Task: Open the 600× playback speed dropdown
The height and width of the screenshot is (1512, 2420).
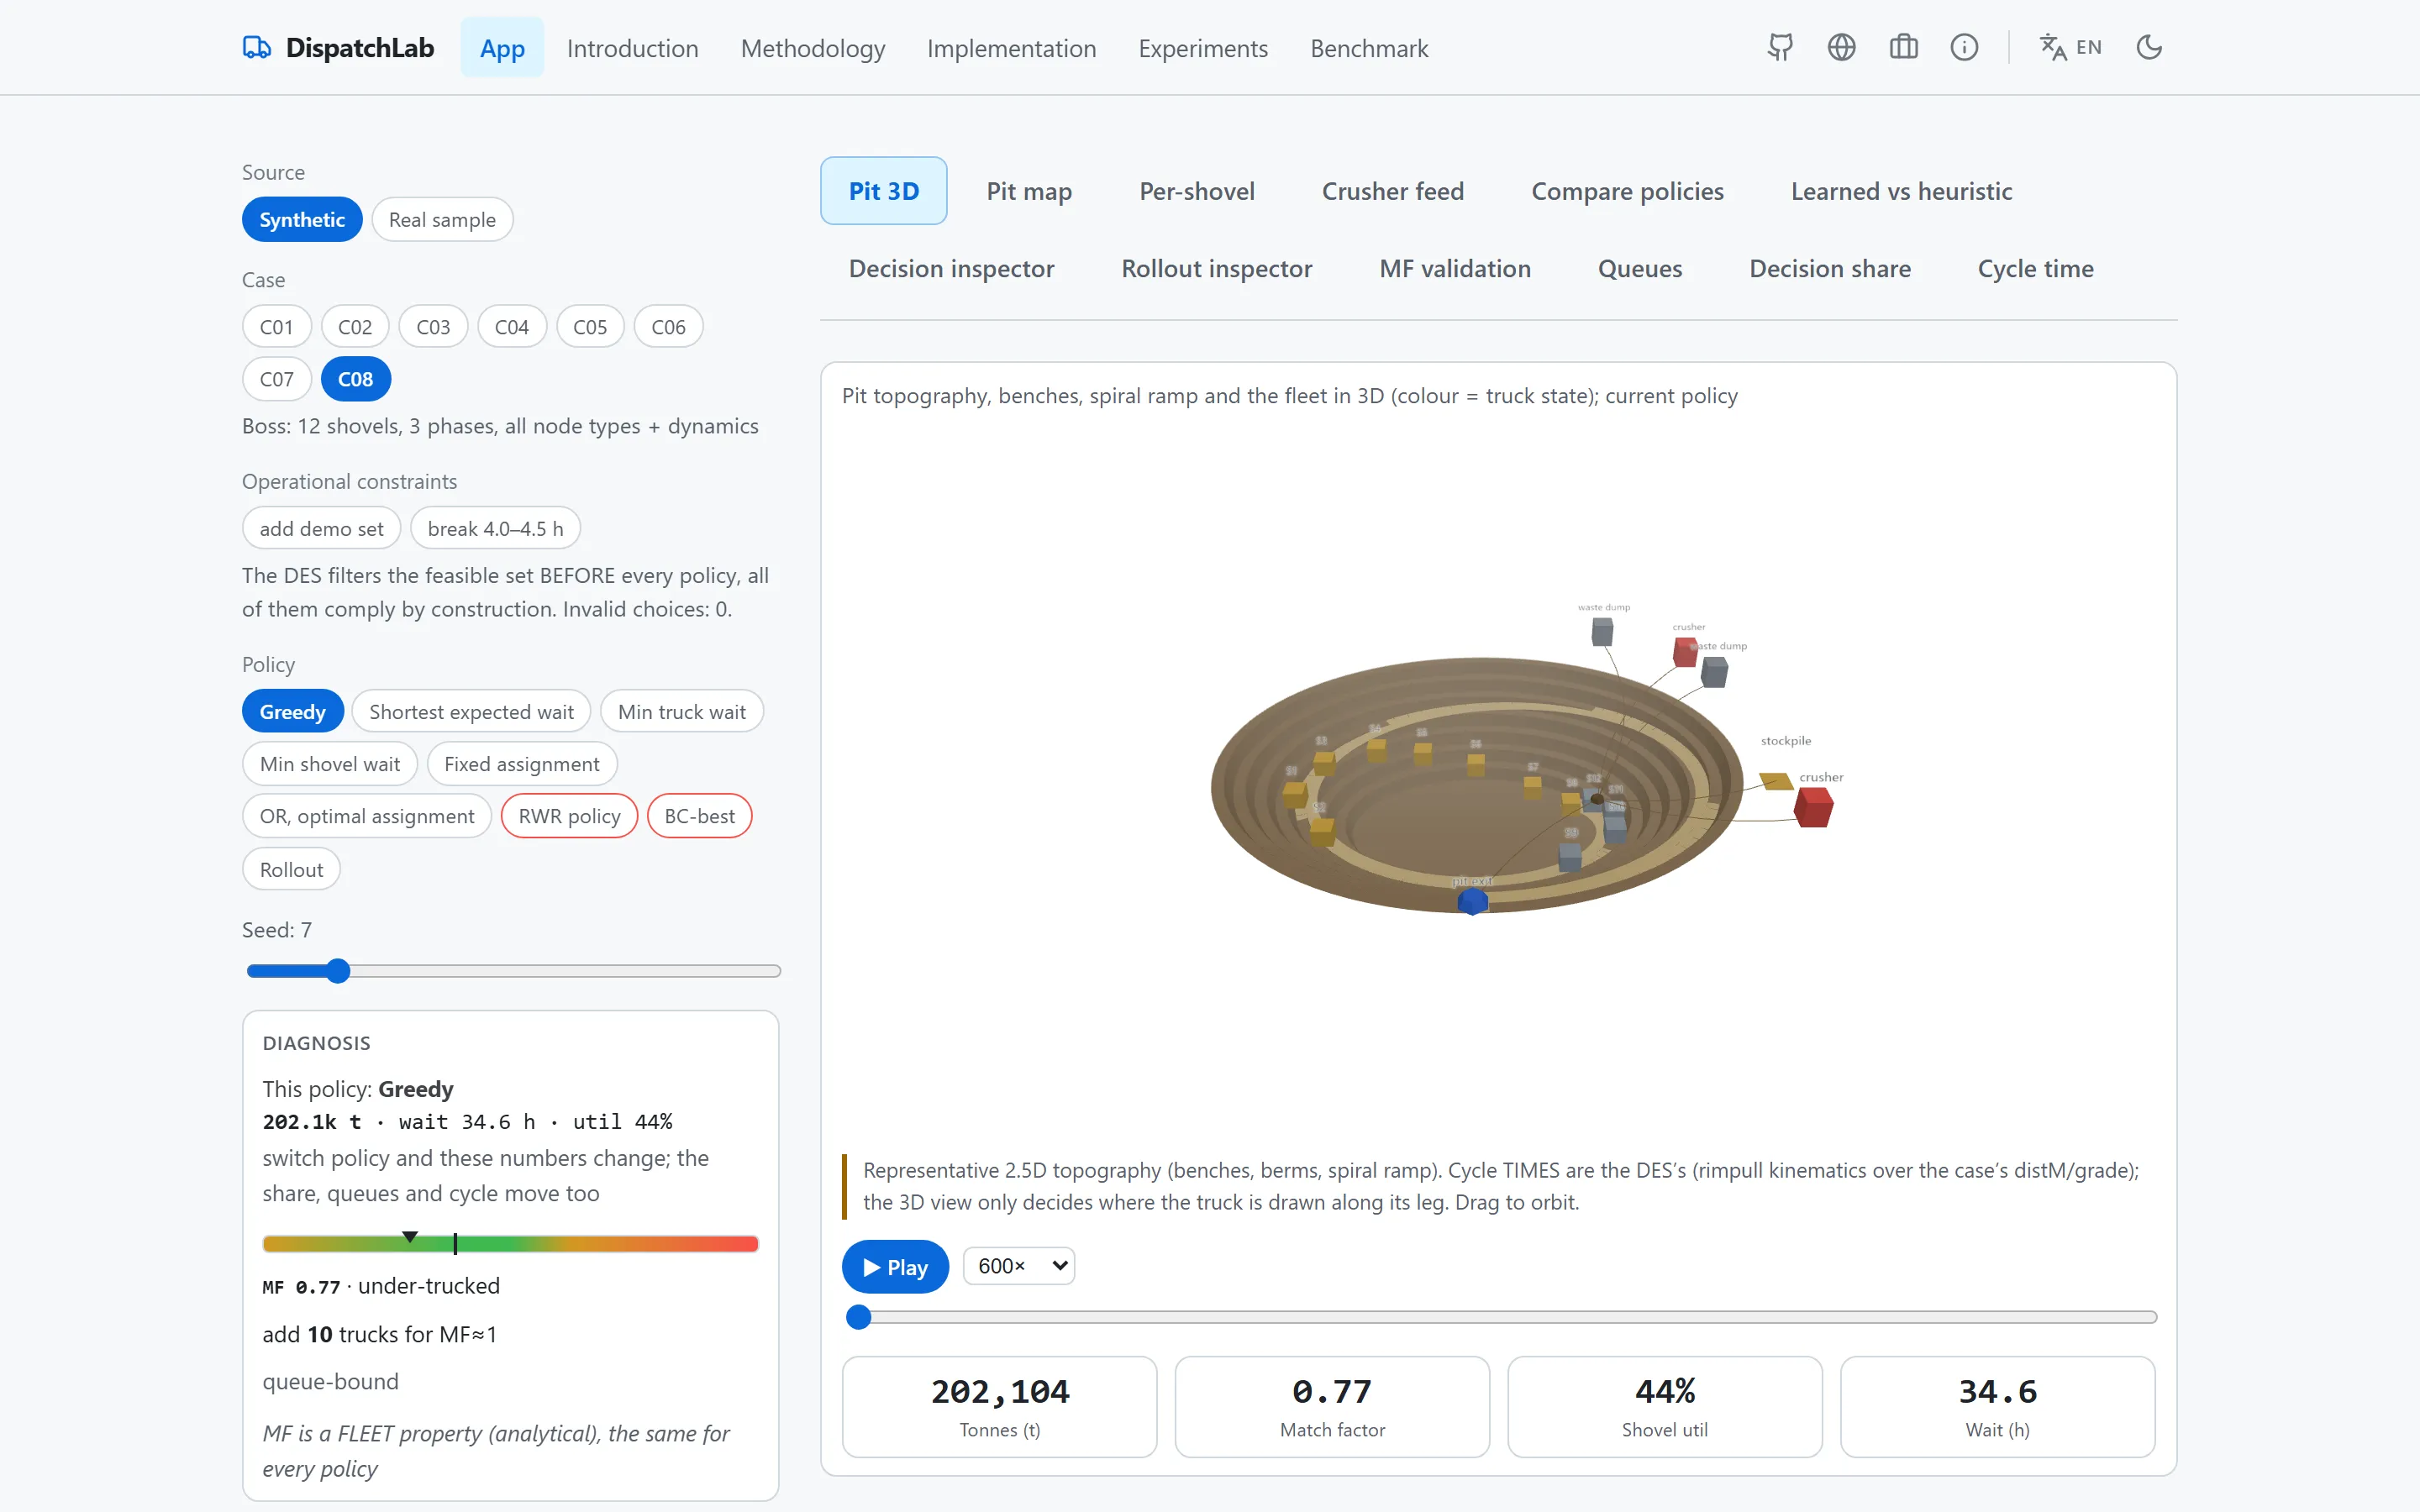Action: click(1018, 1266)
